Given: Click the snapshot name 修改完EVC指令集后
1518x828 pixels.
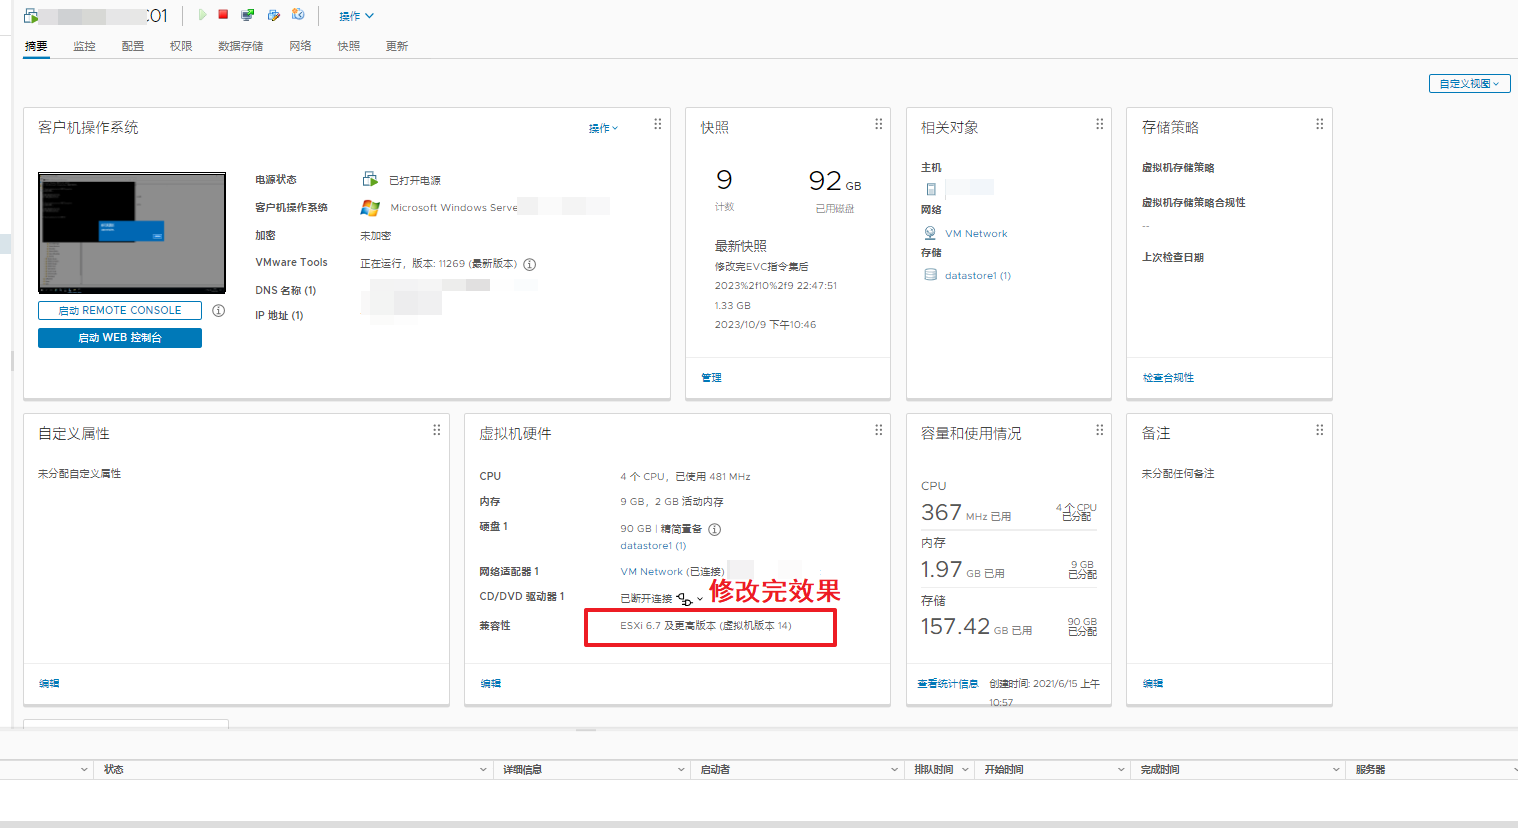Looking at the screenshot, I should [761, 267].
